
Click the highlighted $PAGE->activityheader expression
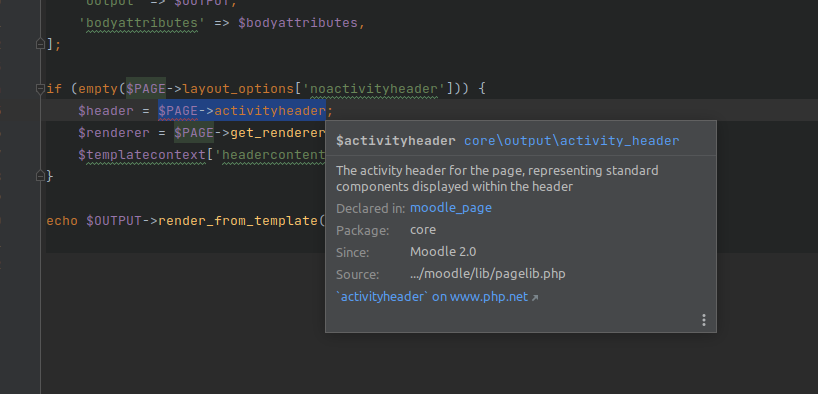[242, 111]
